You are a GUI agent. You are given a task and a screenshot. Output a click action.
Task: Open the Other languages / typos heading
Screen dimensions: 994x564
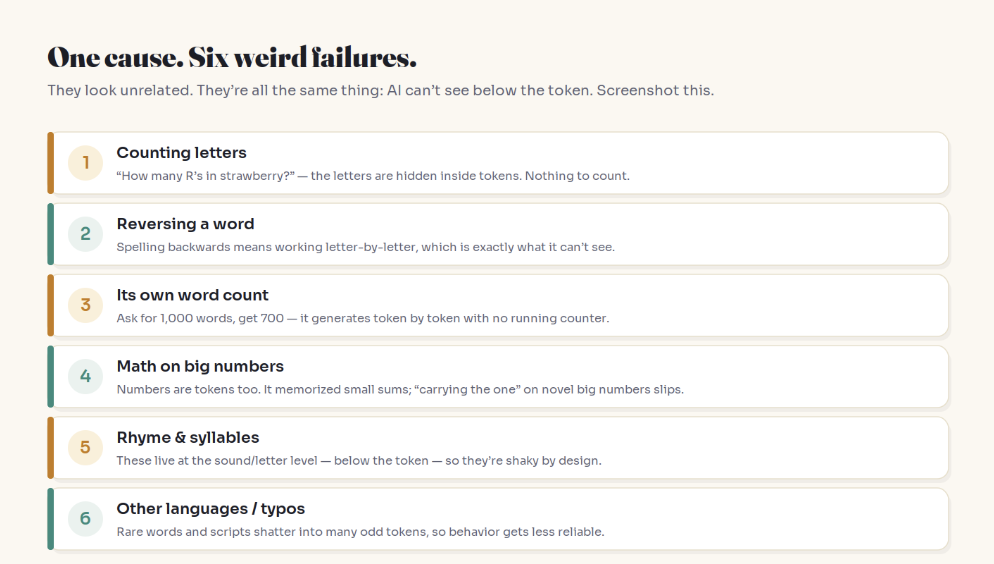210,509
